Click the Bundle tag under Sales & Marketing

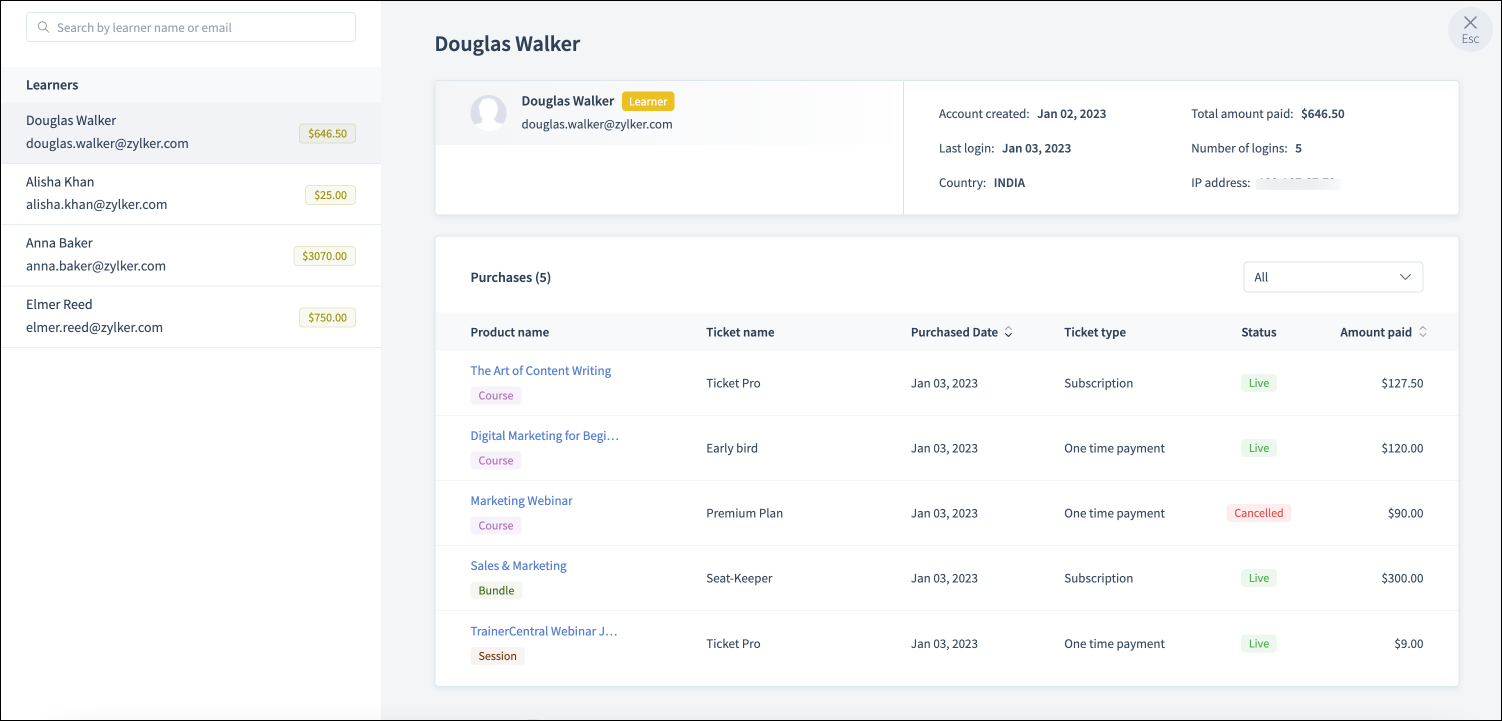(496, 591)
